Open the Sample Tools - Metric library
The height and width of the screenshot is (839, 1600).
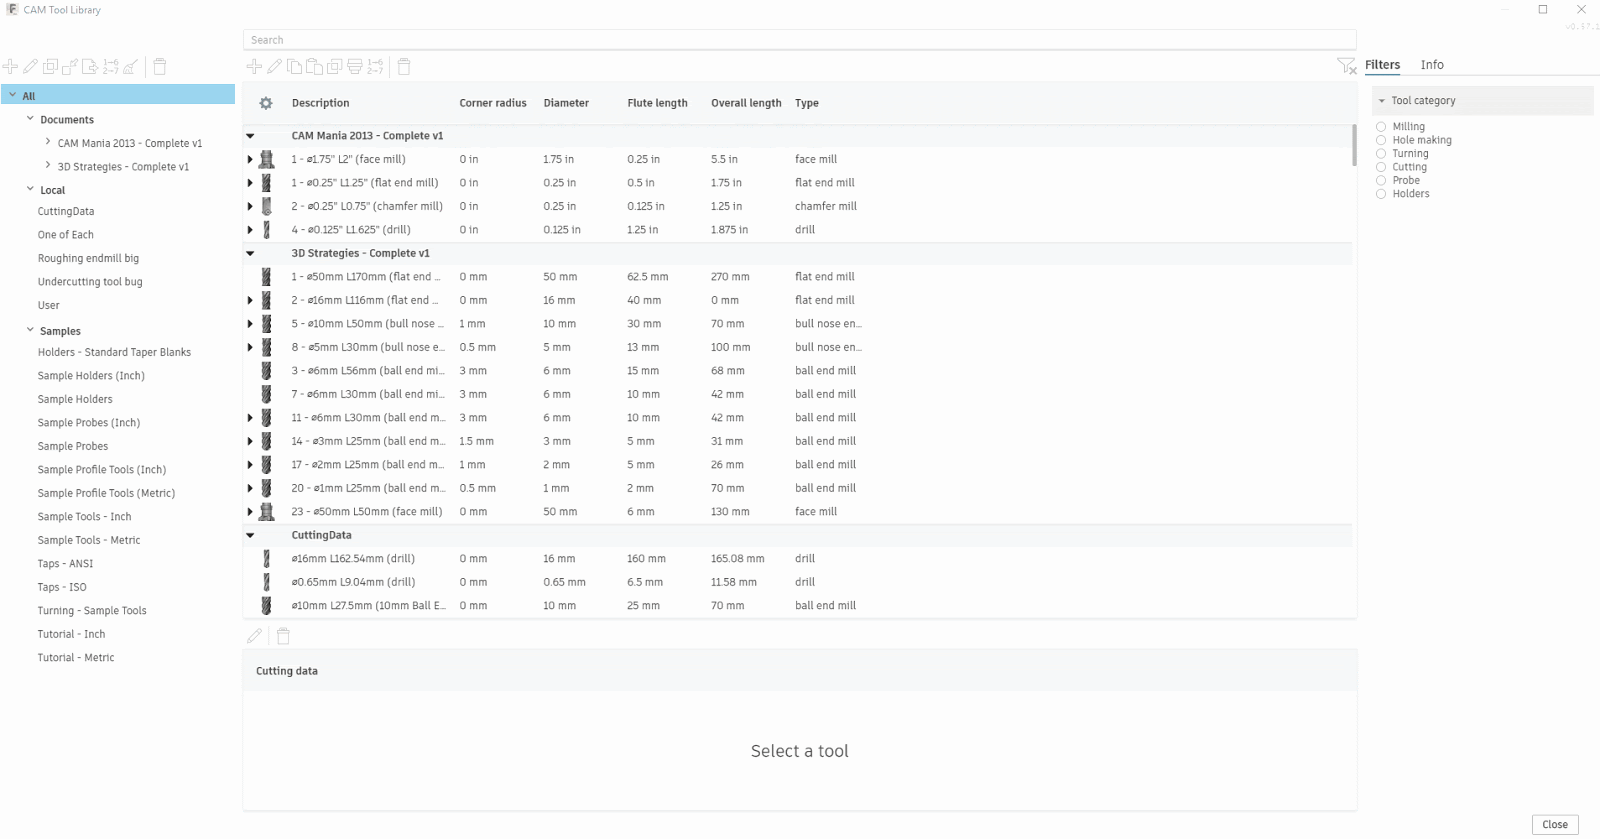(89, 540)
